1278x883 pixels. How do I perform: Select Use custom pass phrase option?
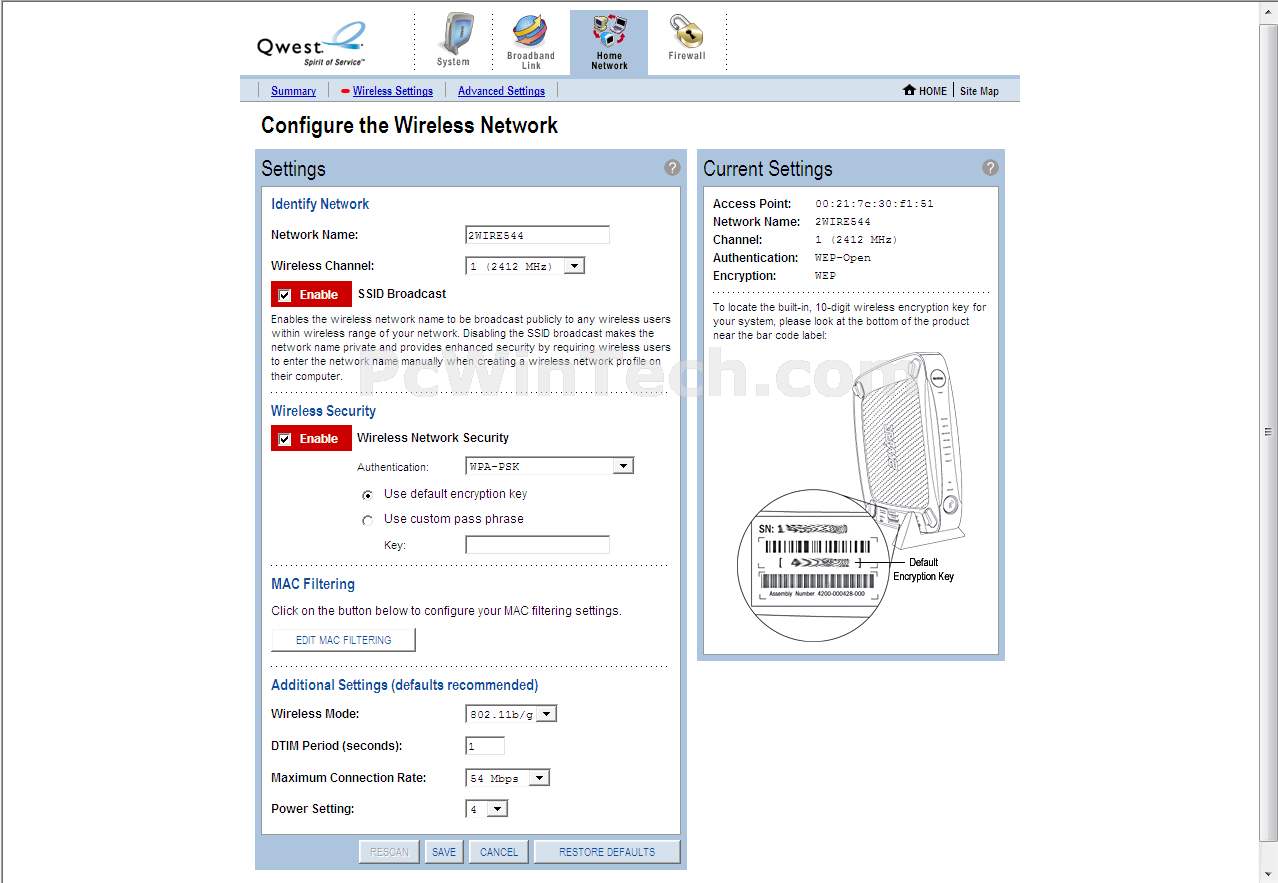367,520
